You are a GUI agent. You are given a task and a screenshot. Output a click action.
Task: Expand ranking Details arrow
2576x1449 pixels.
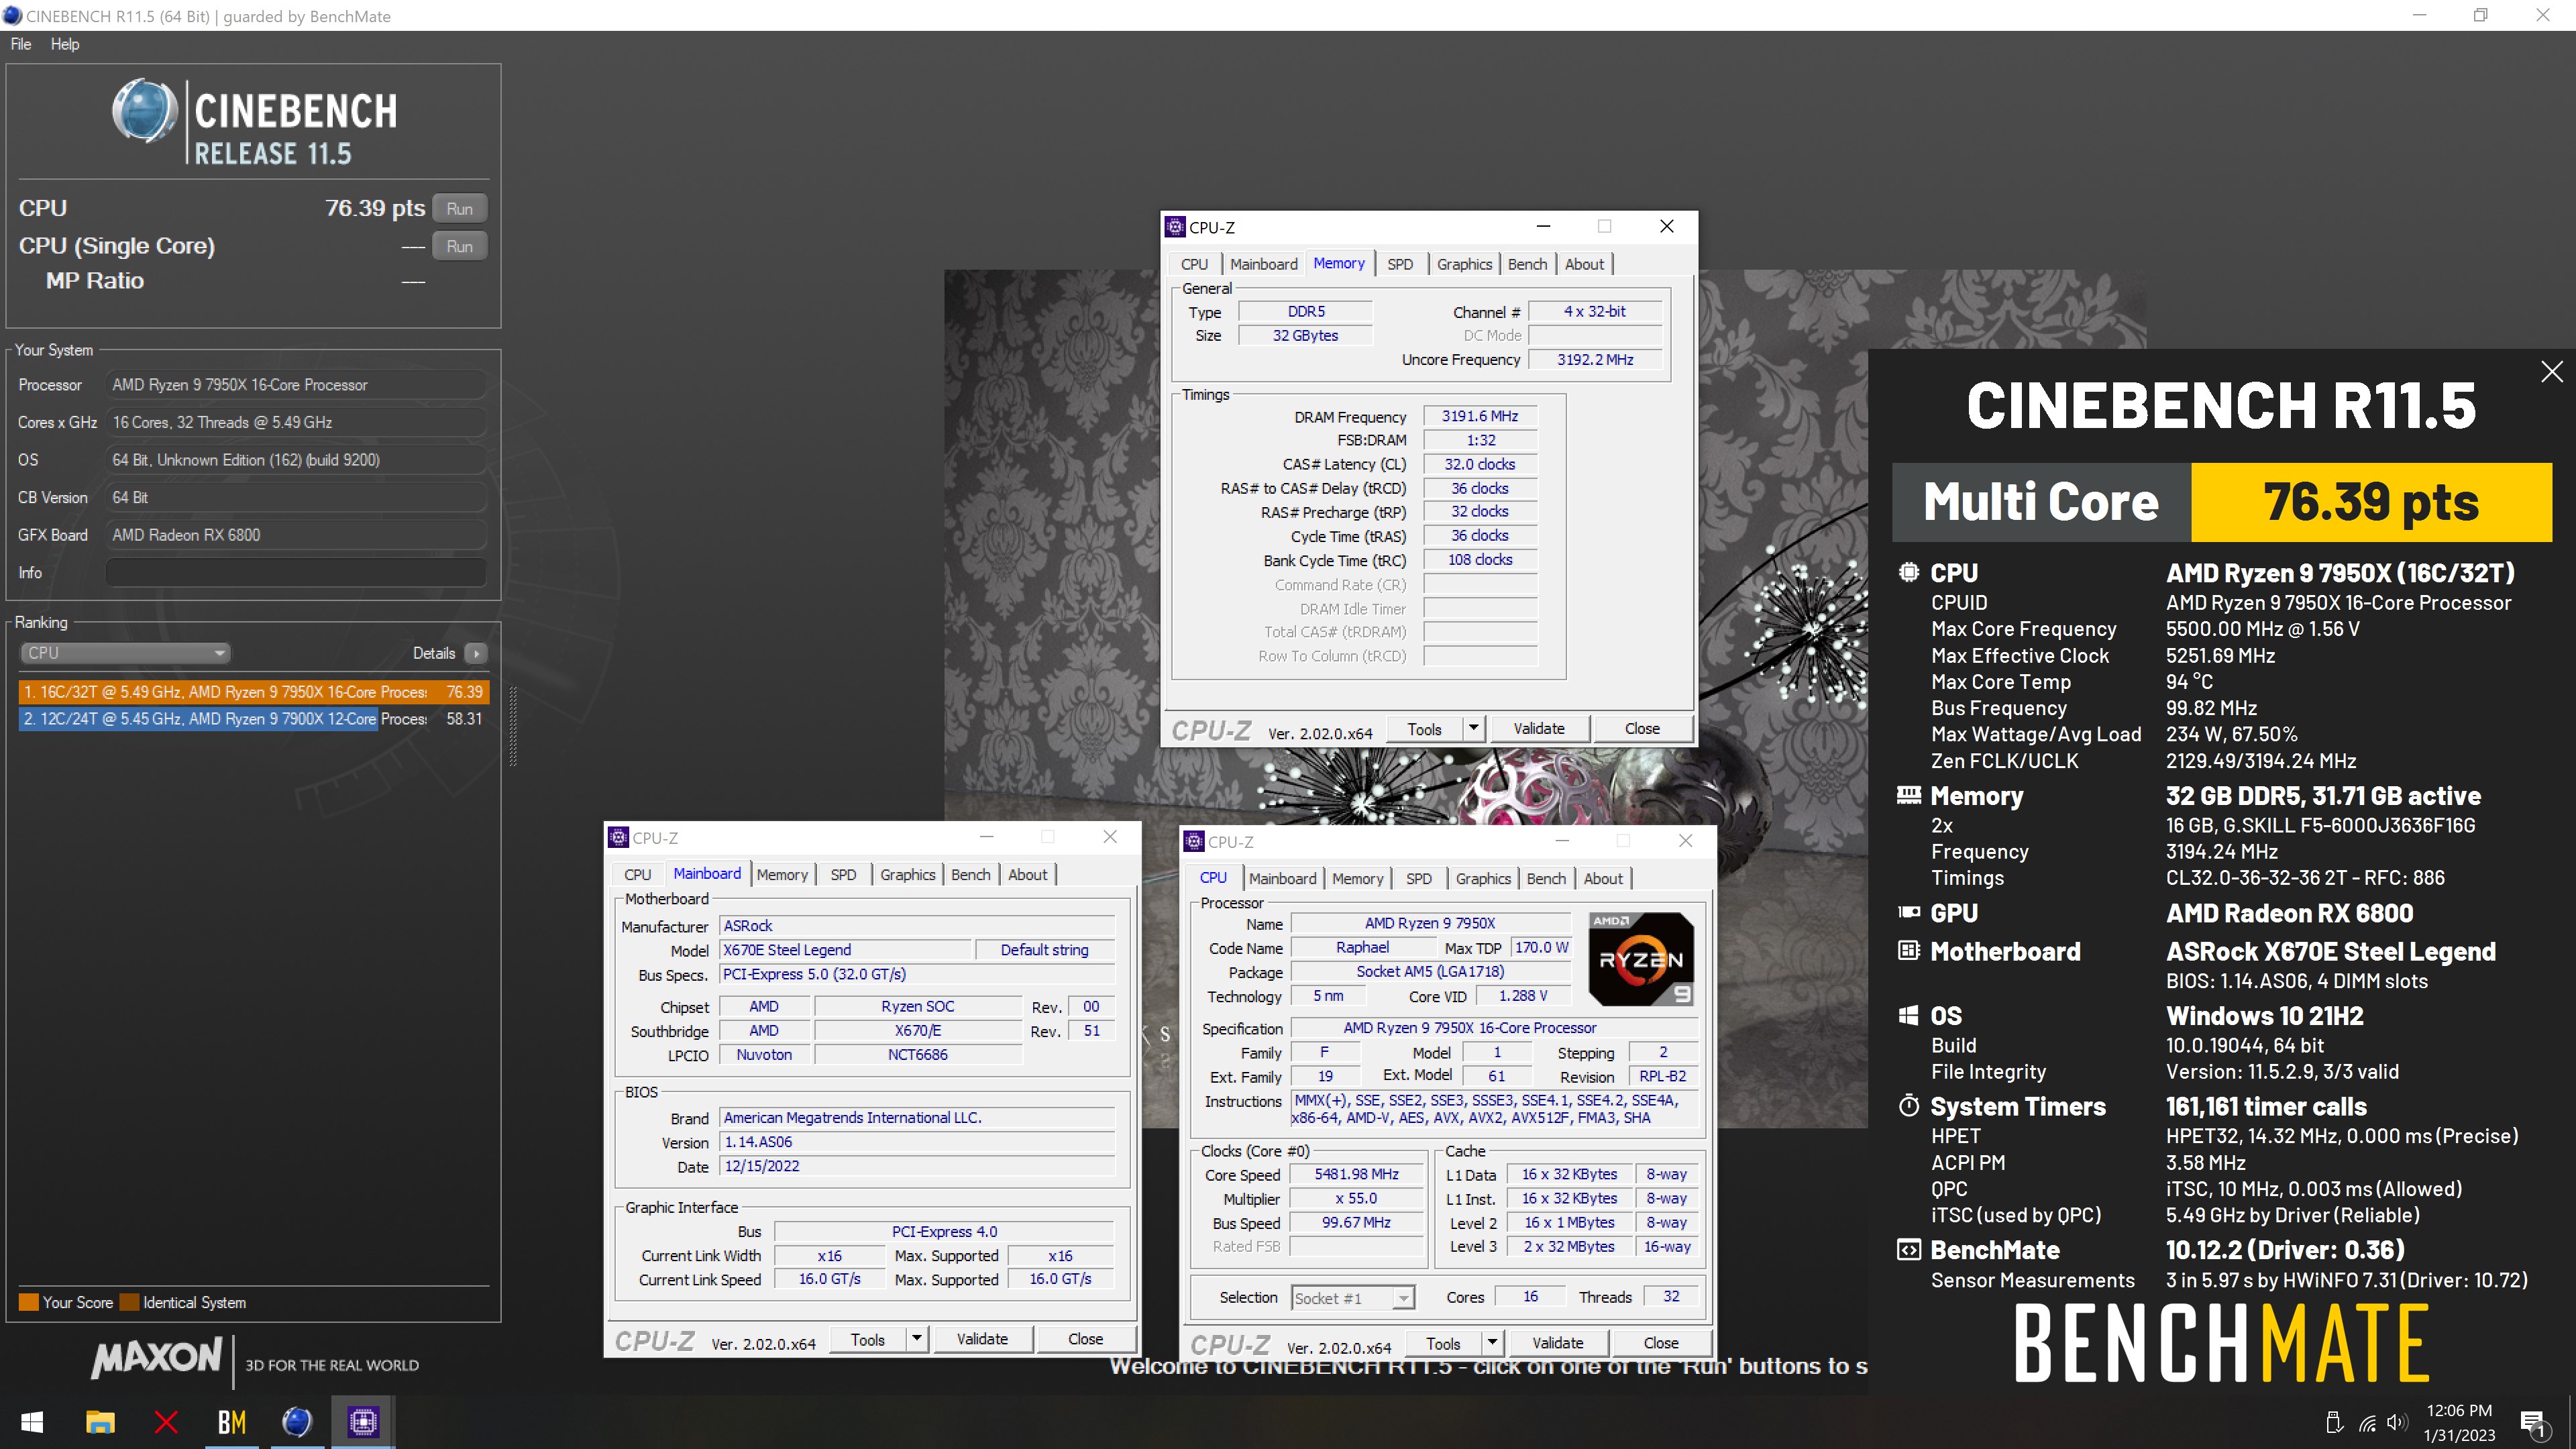coord(477,653)
